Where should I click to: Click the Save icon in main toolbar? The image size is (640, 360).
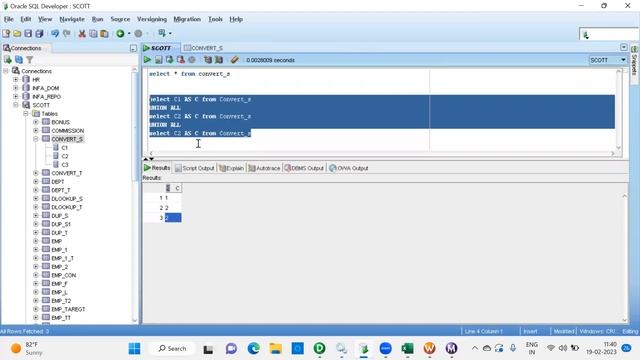coord(28,33)
